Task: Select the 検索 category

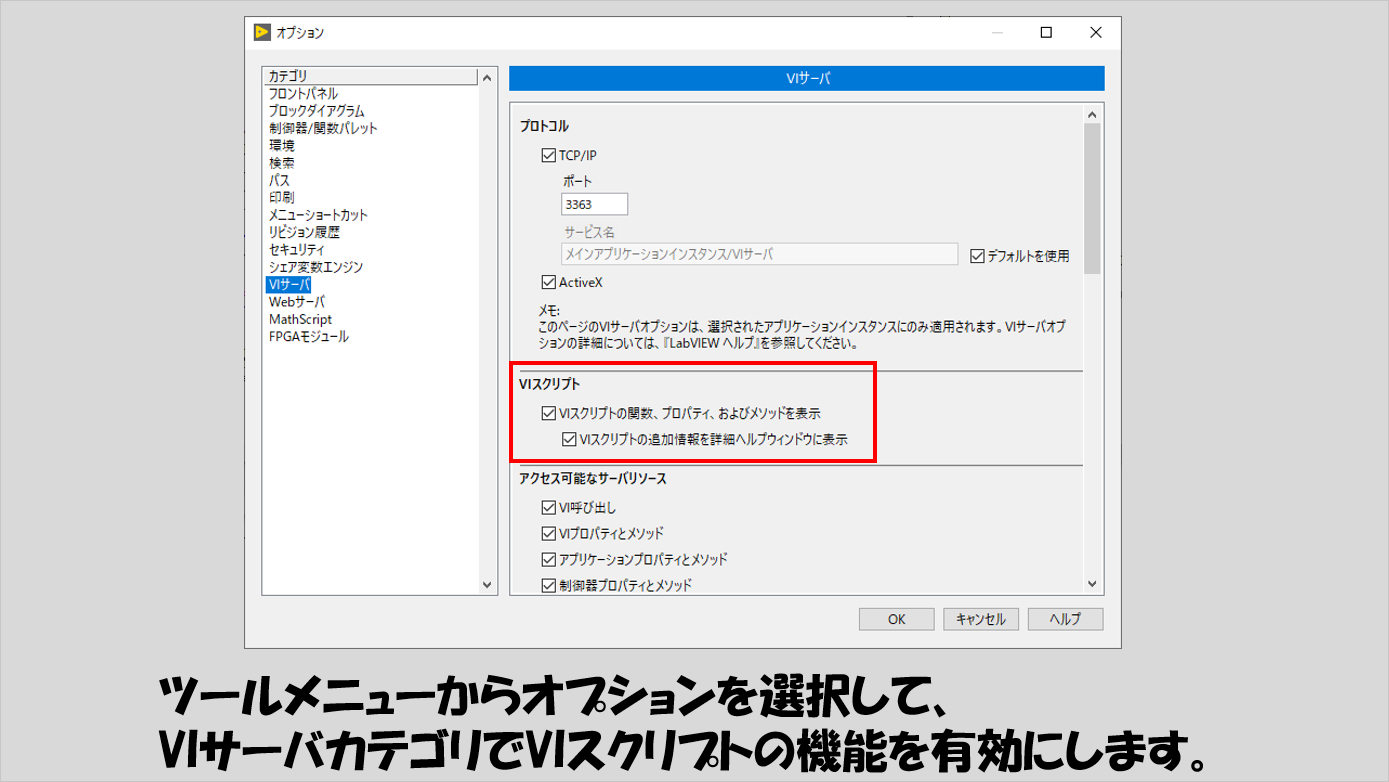Action: tap(281, 163)
